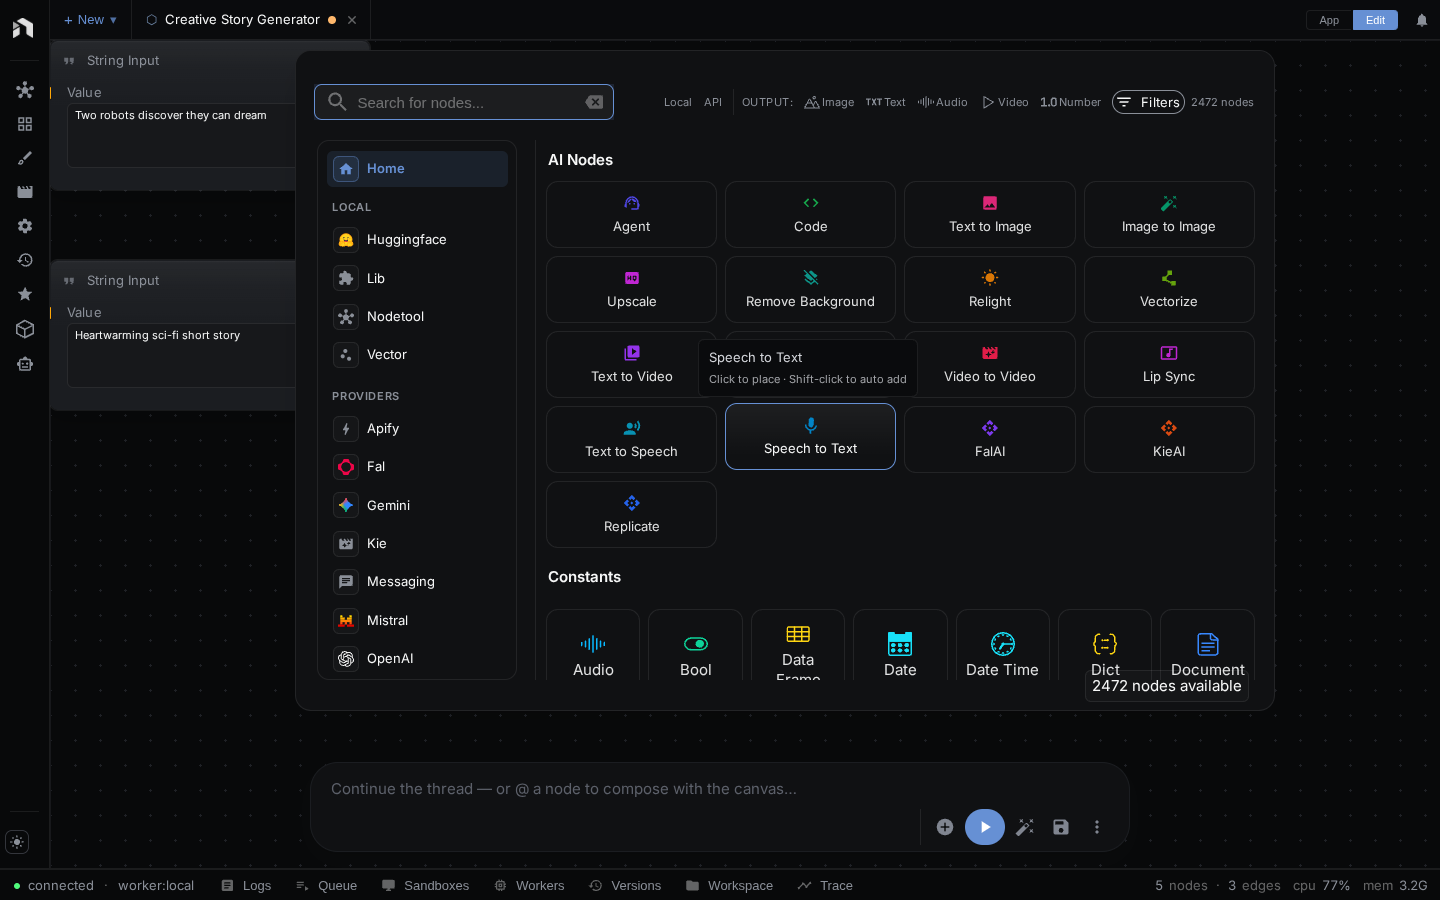Filter output type Text
The height and width of the screenshot is (900, 1440).
[x=885, y=102]
